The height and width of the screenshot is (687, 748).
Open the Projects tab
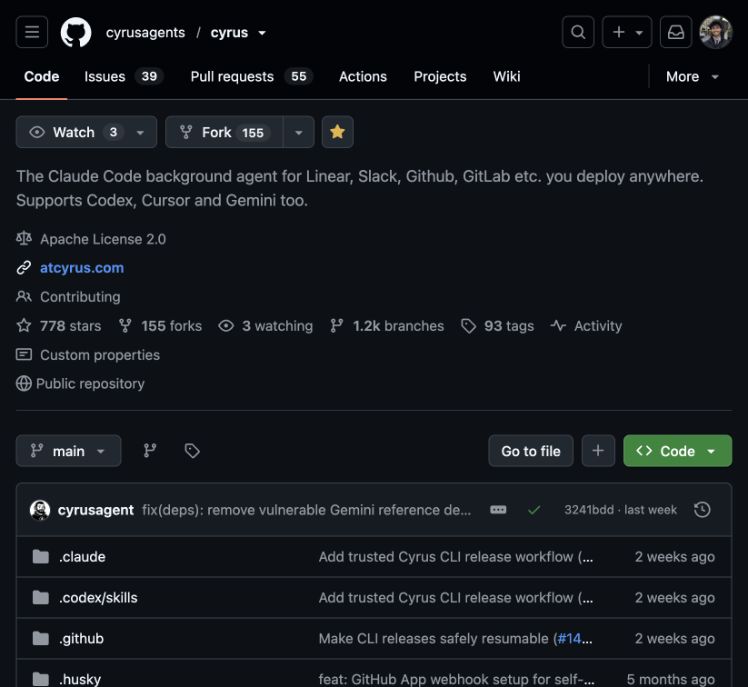(x=440, y=76)
